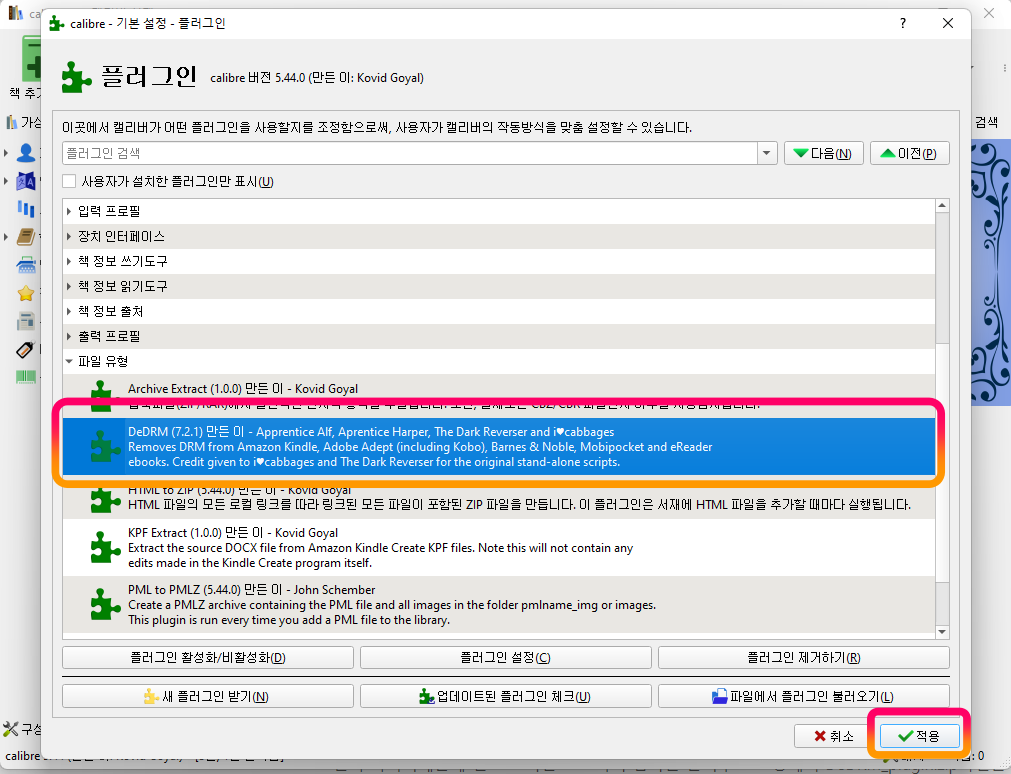
Task: Toggle show only user-installed plugins checkbox
Action: (69, 181)
